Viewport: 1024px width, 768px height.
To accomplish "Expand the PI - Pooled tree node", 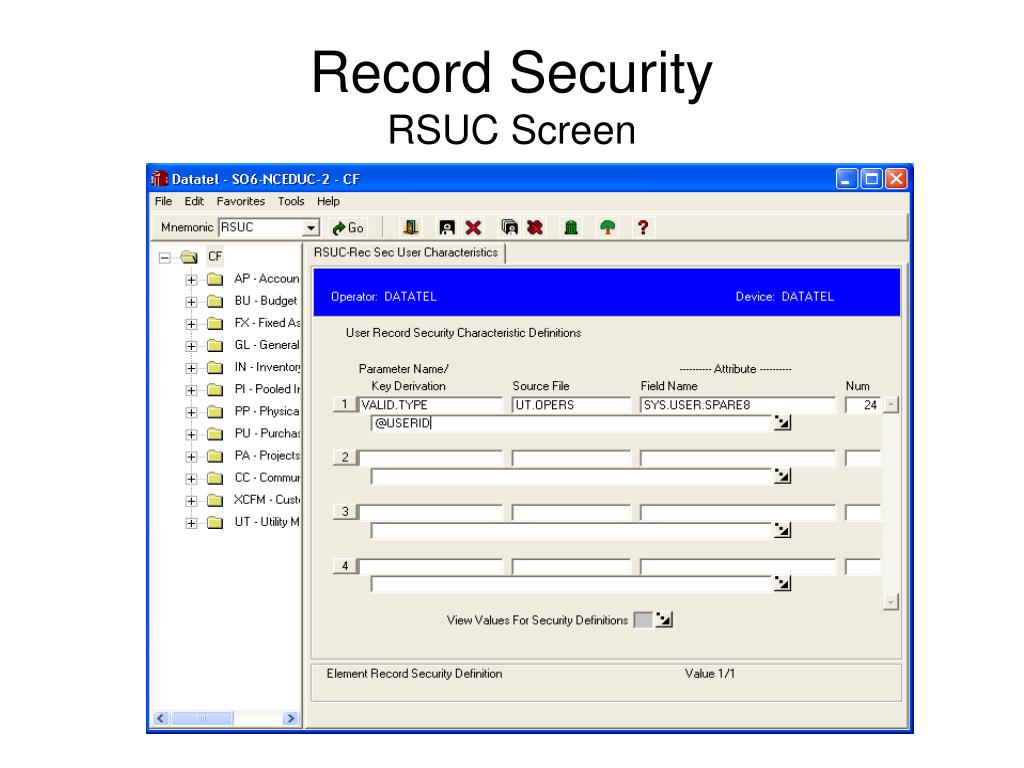I will 191,390.
